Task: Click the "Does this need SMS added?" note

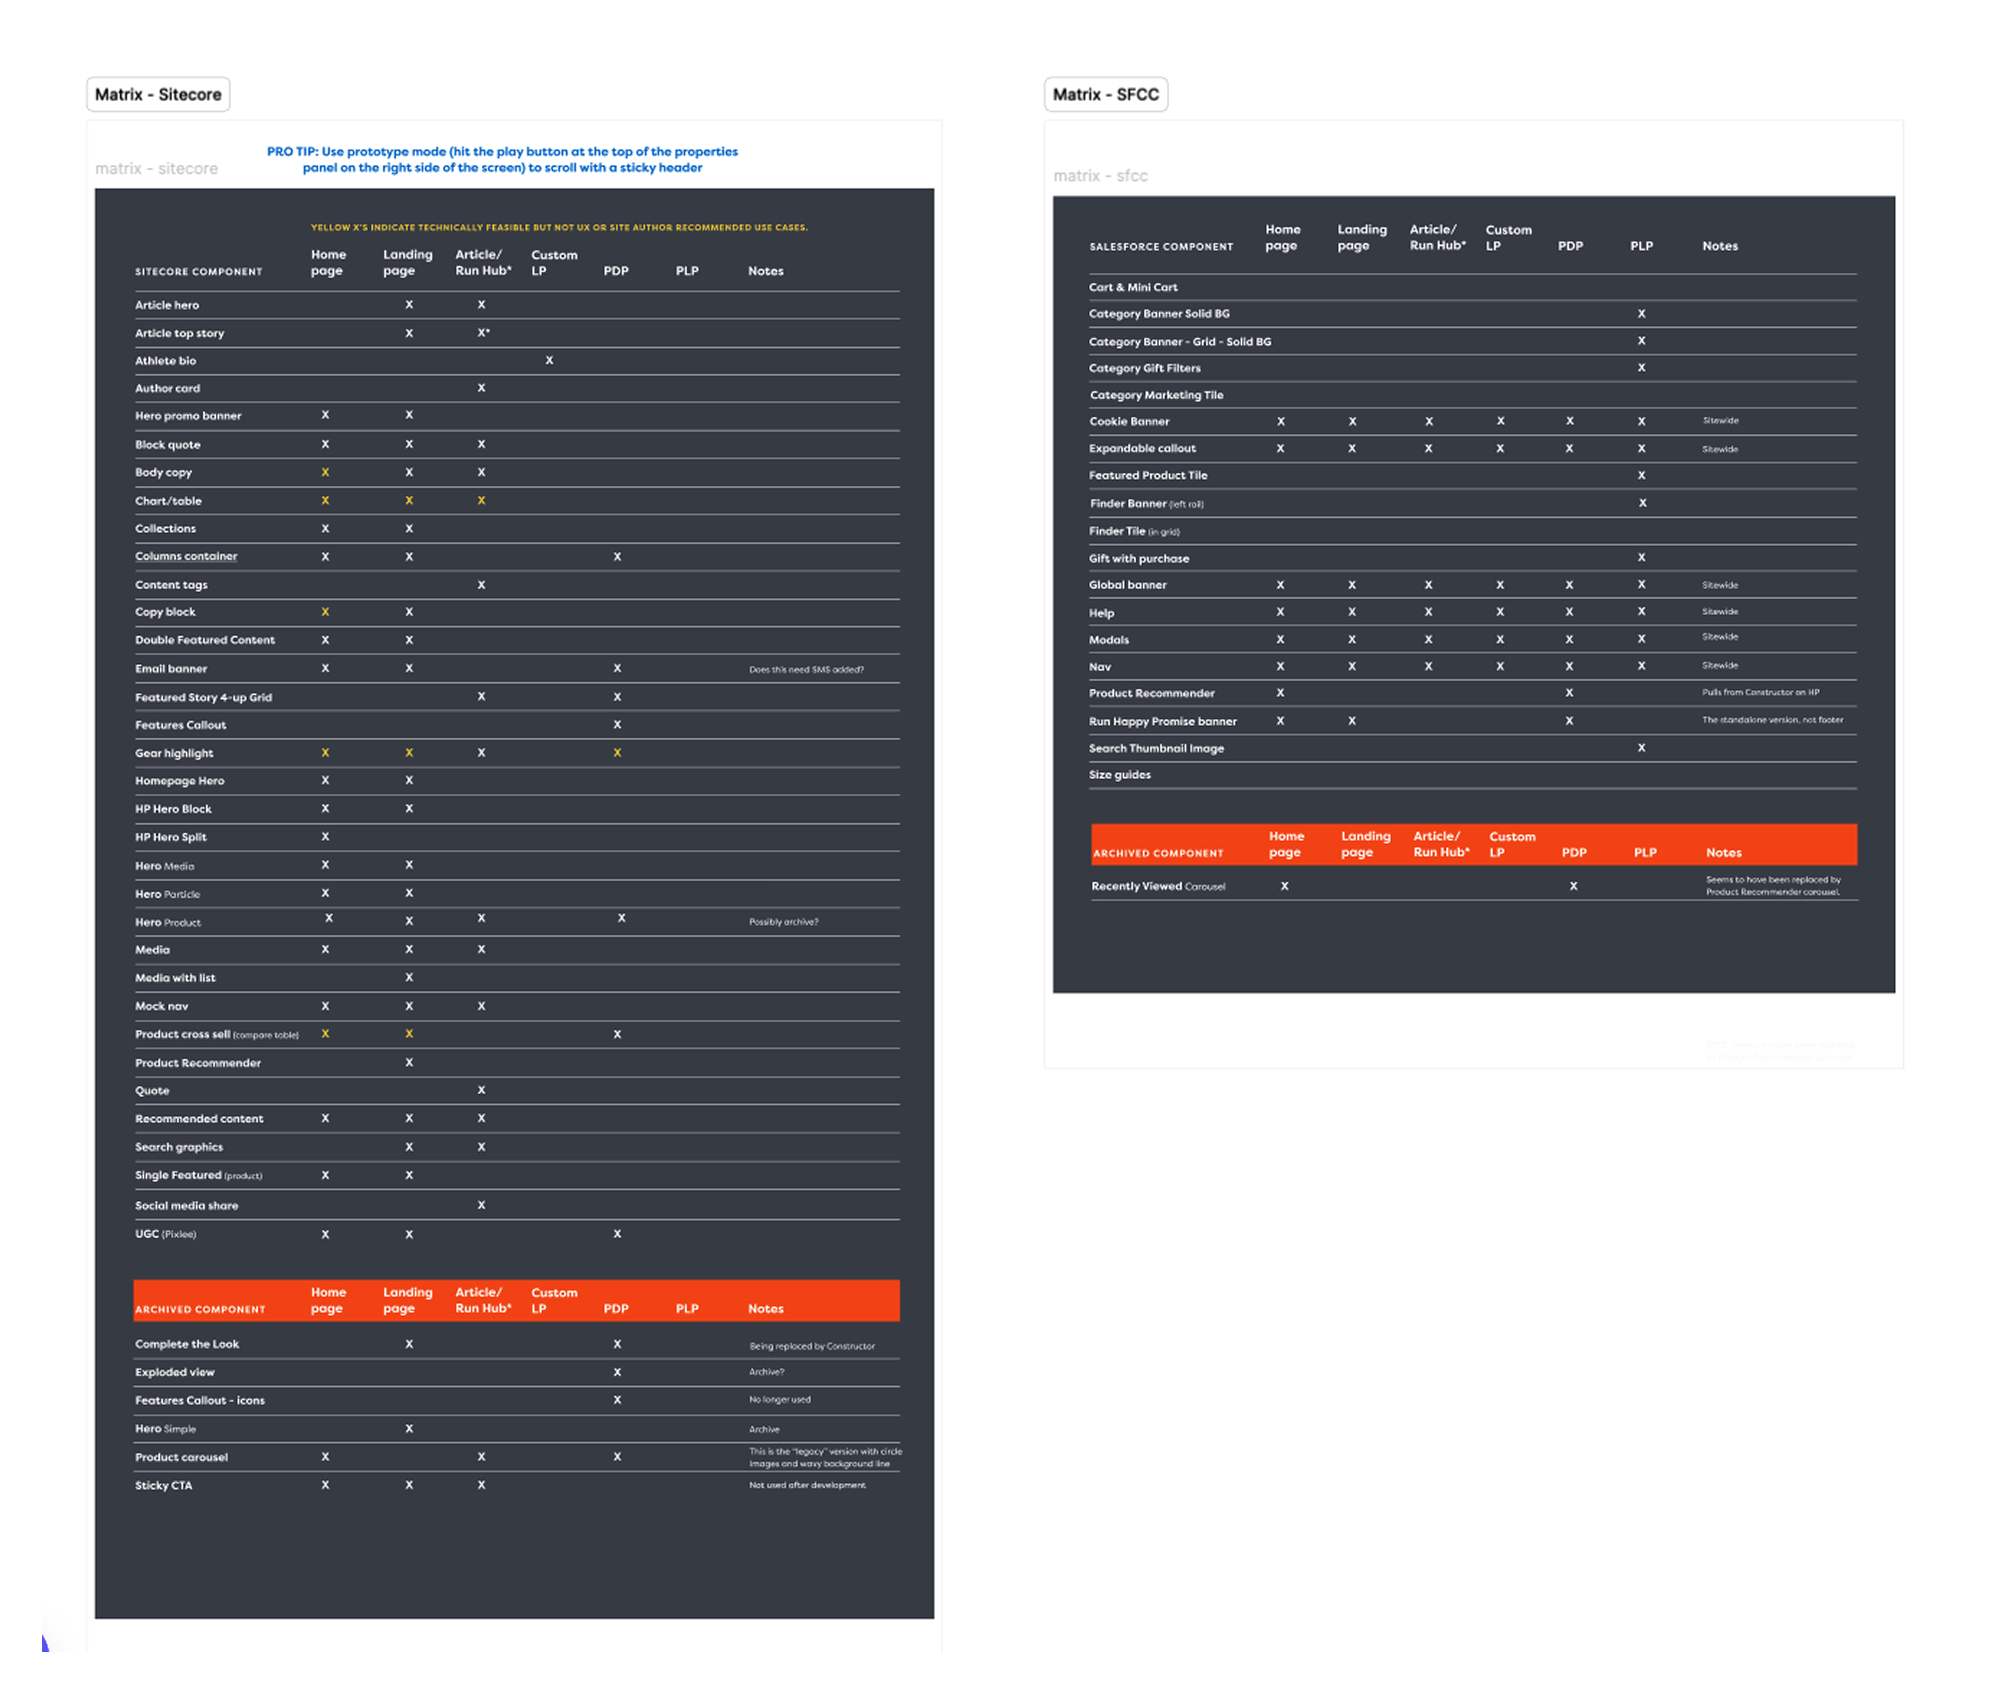Action: coord(806,670)
